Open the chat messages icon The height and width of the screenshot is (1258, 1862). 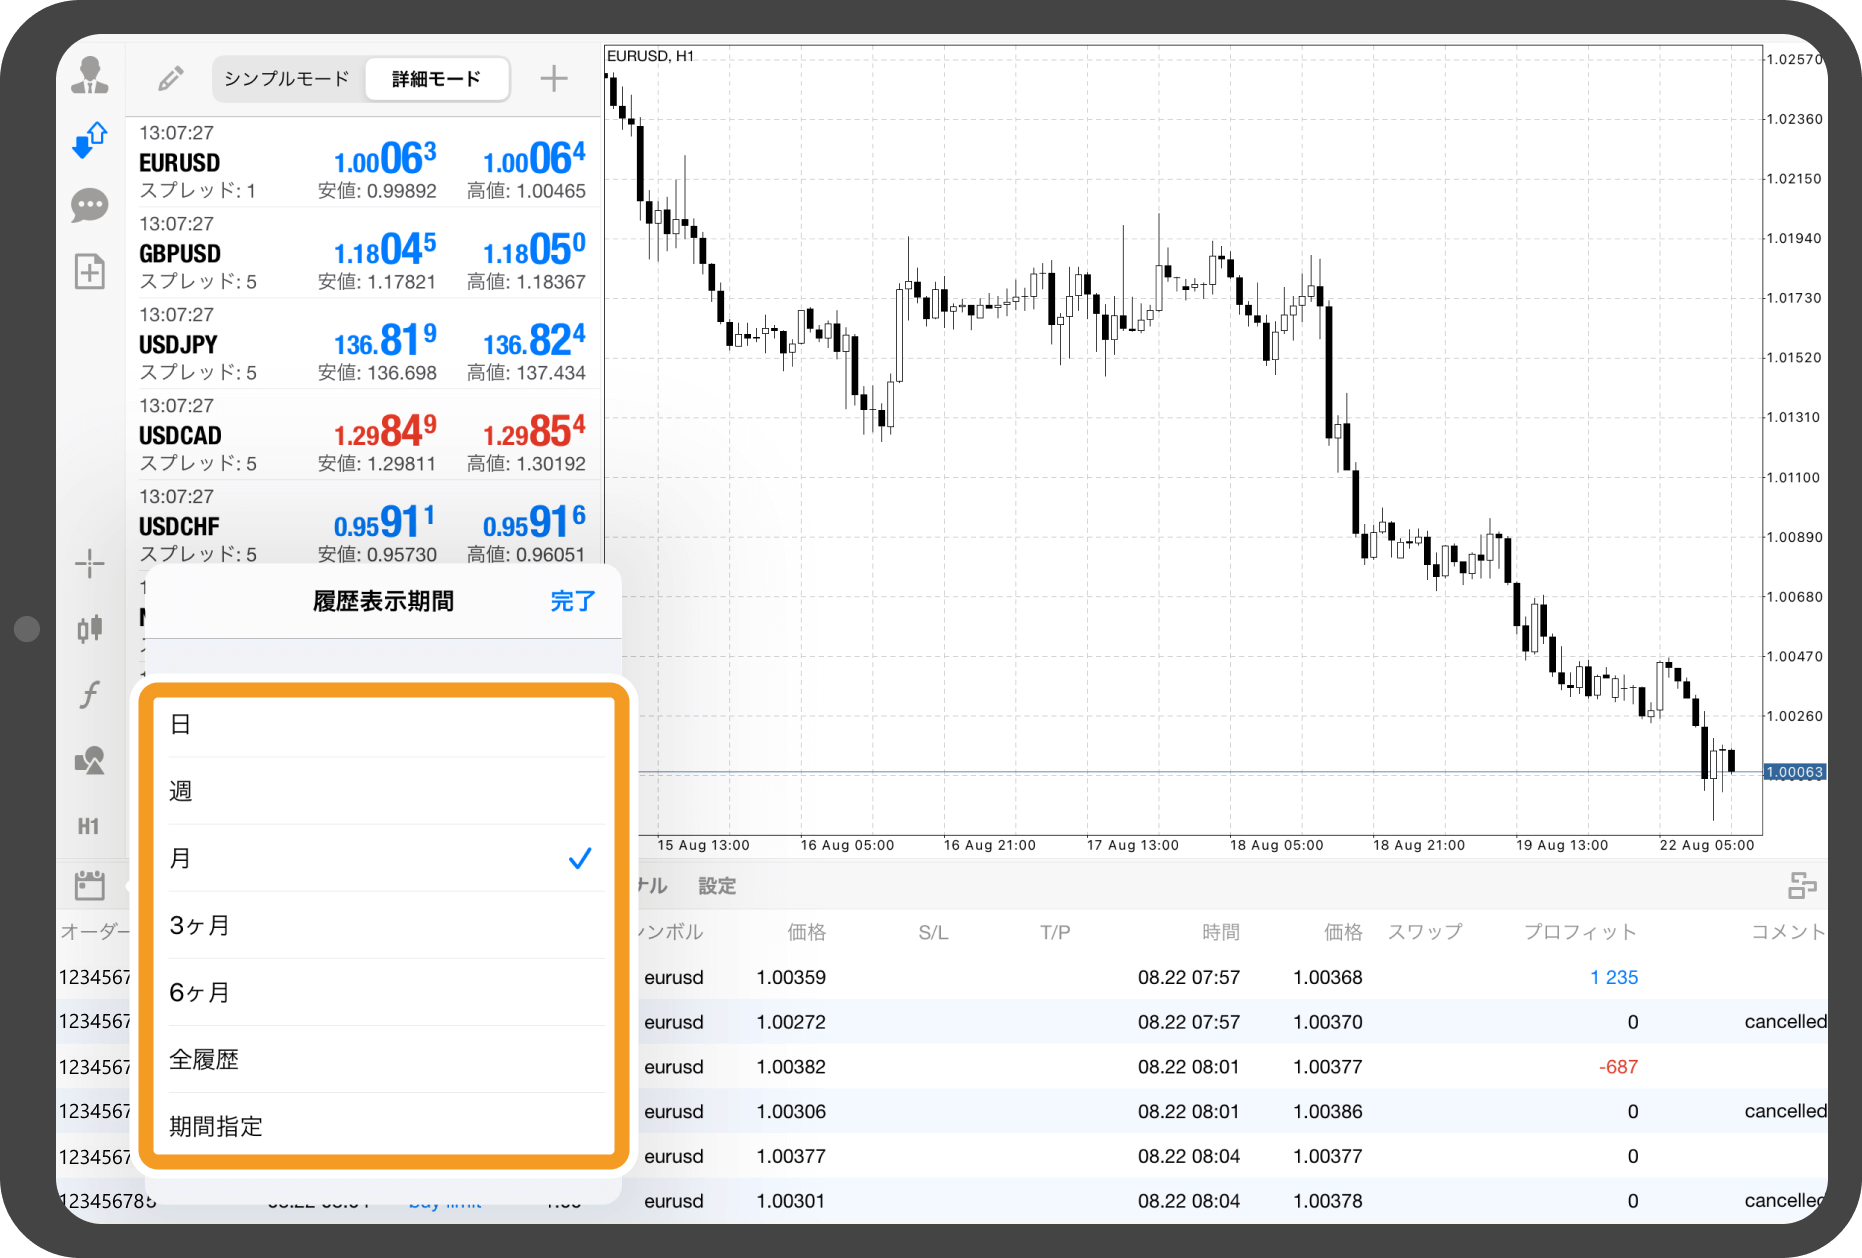coord(90,206)
